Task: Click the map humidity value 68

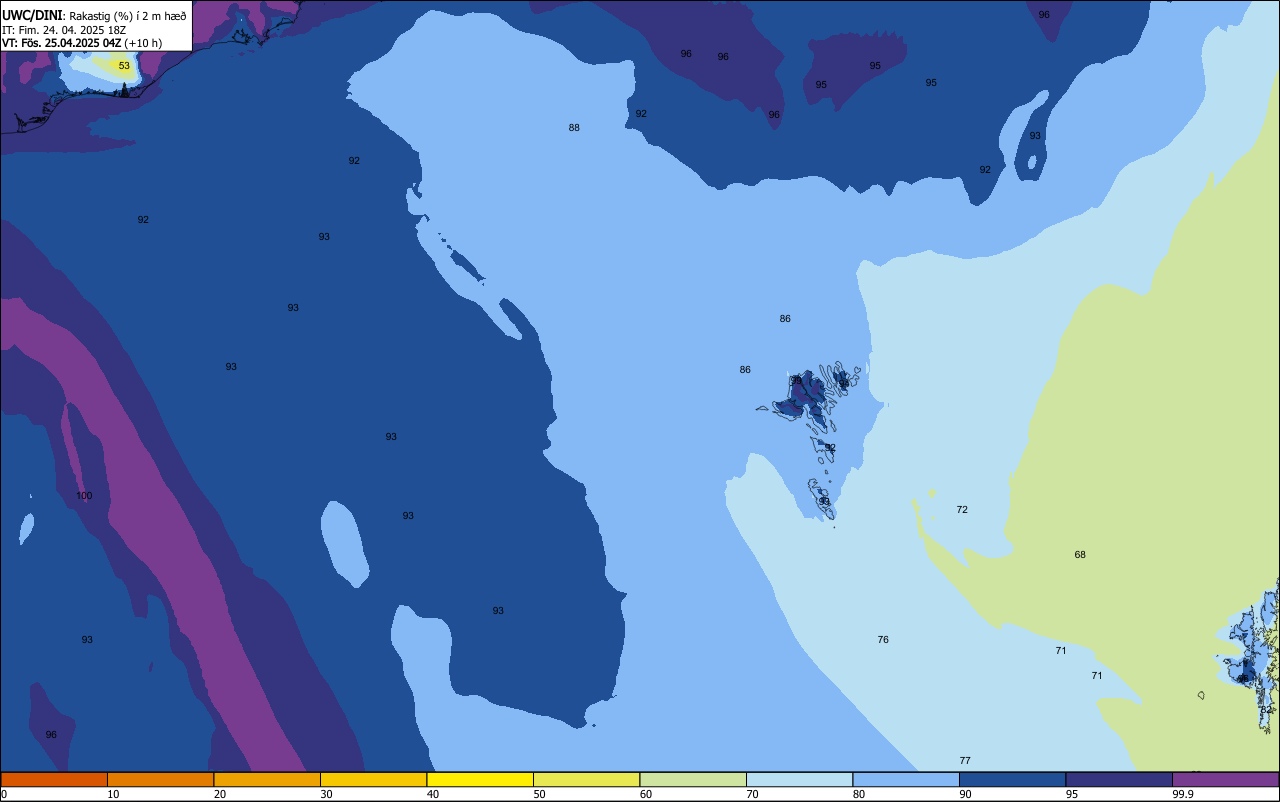Action: pos(1080,555)
